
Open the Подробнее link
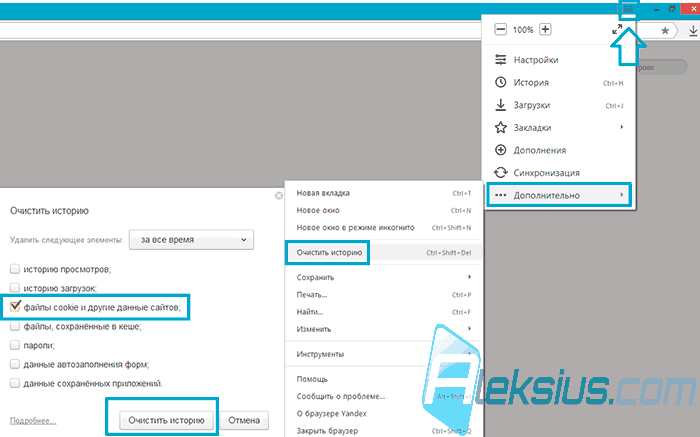33,420
